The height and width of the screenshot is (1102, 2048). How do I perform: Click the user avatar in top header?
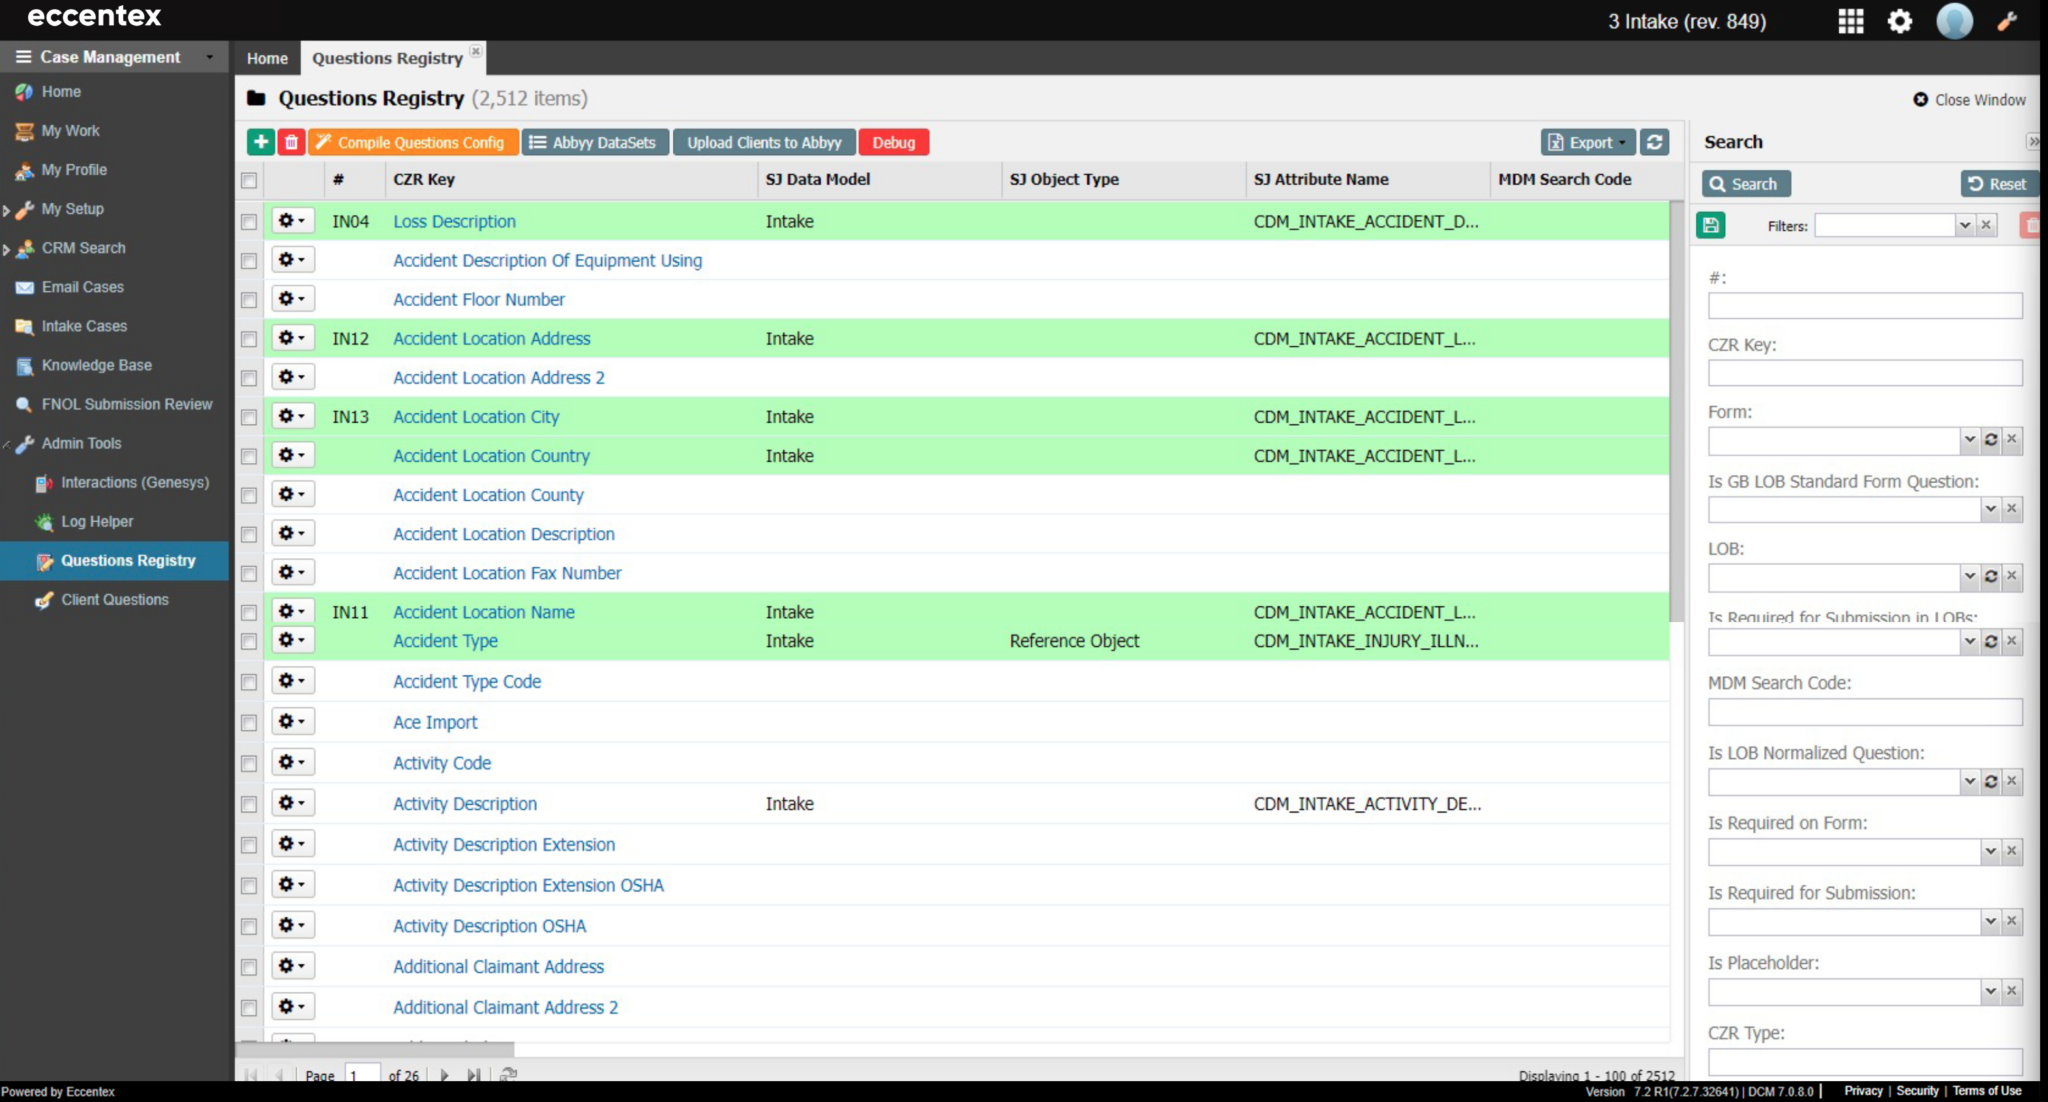1953,21
